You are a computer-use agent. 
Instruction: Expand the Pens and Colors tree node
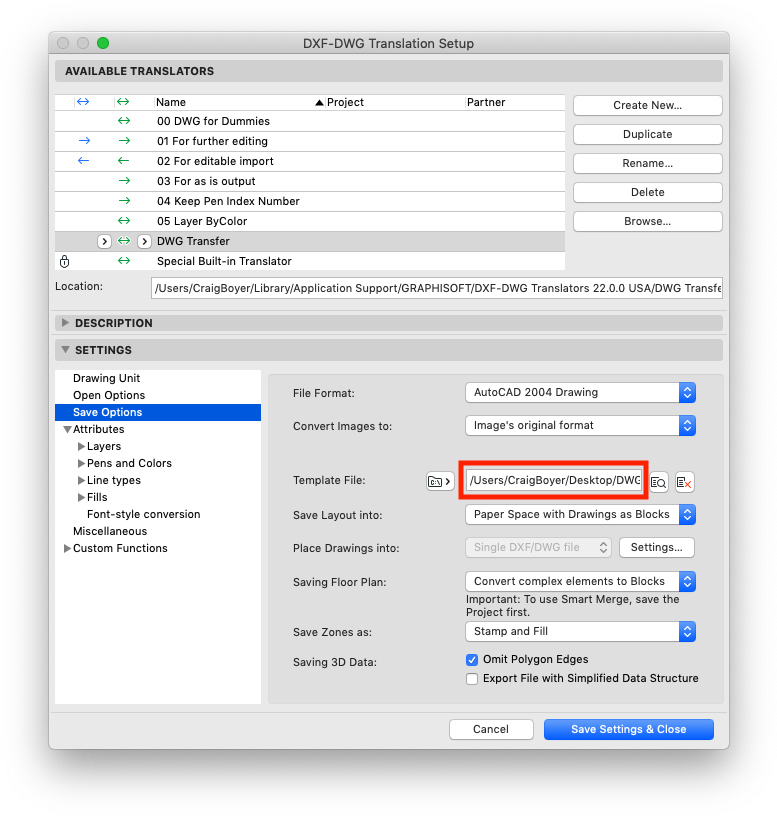coord(81,463)
